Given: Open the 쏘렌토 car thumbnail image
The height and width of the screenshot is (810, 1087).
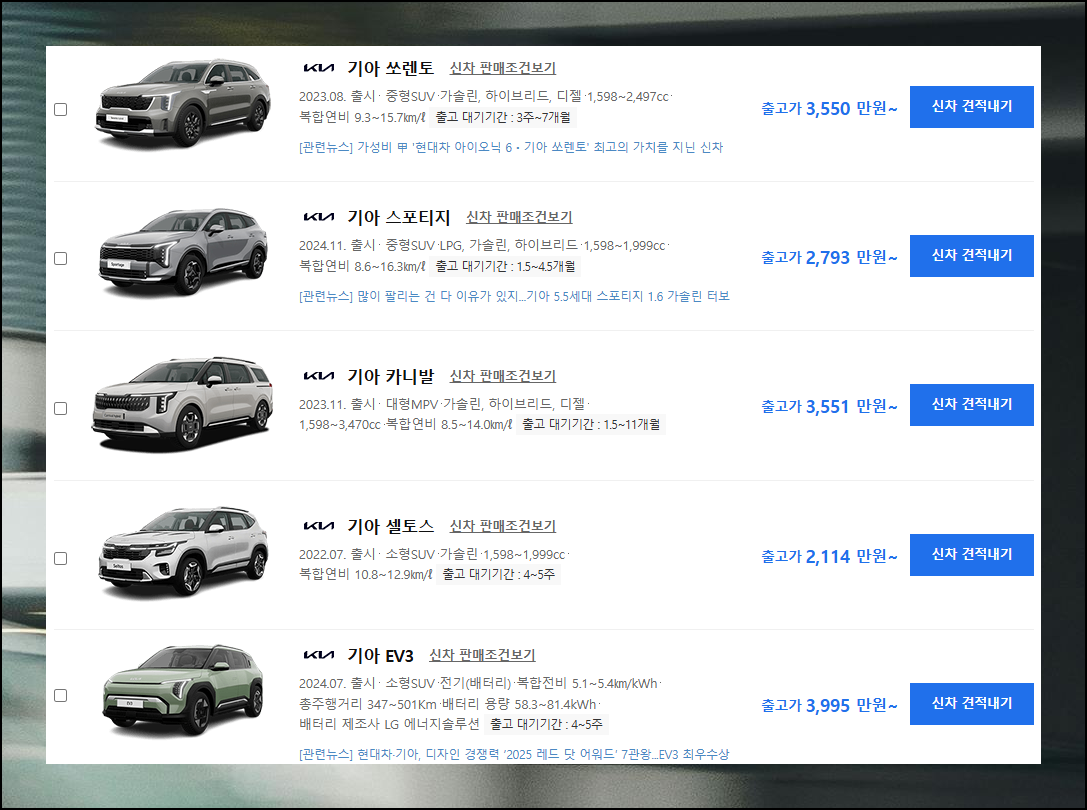Looking at the screenshot, I should [182, 103].
